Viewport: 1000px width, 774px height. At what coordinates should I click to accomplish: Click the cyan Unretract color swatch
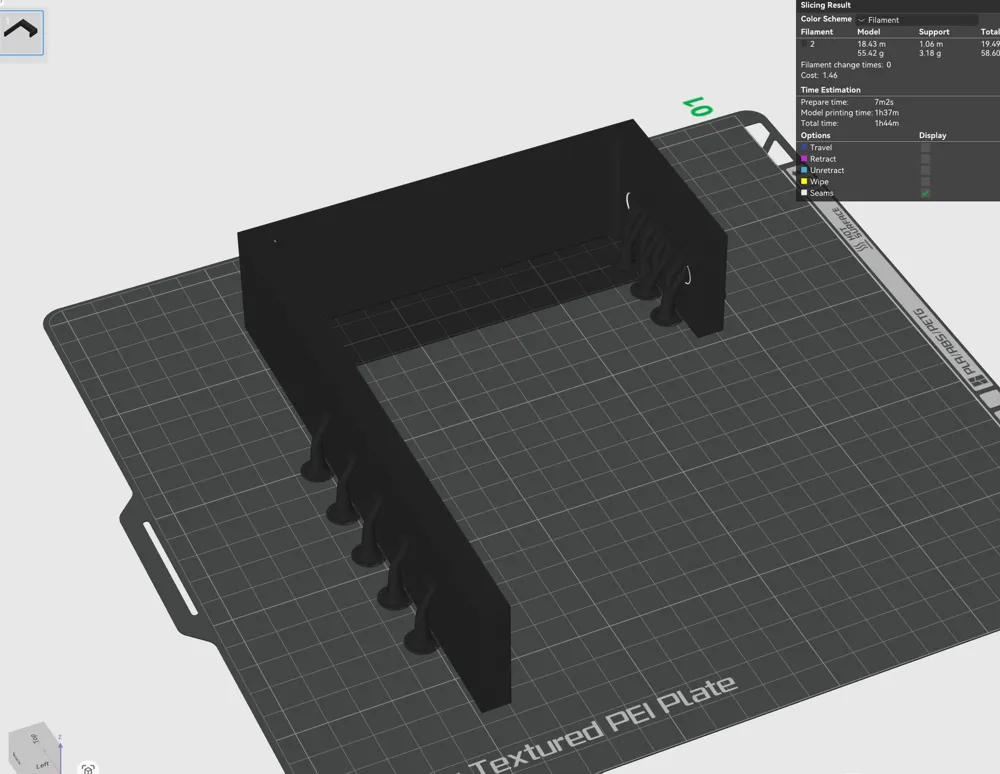804,170
